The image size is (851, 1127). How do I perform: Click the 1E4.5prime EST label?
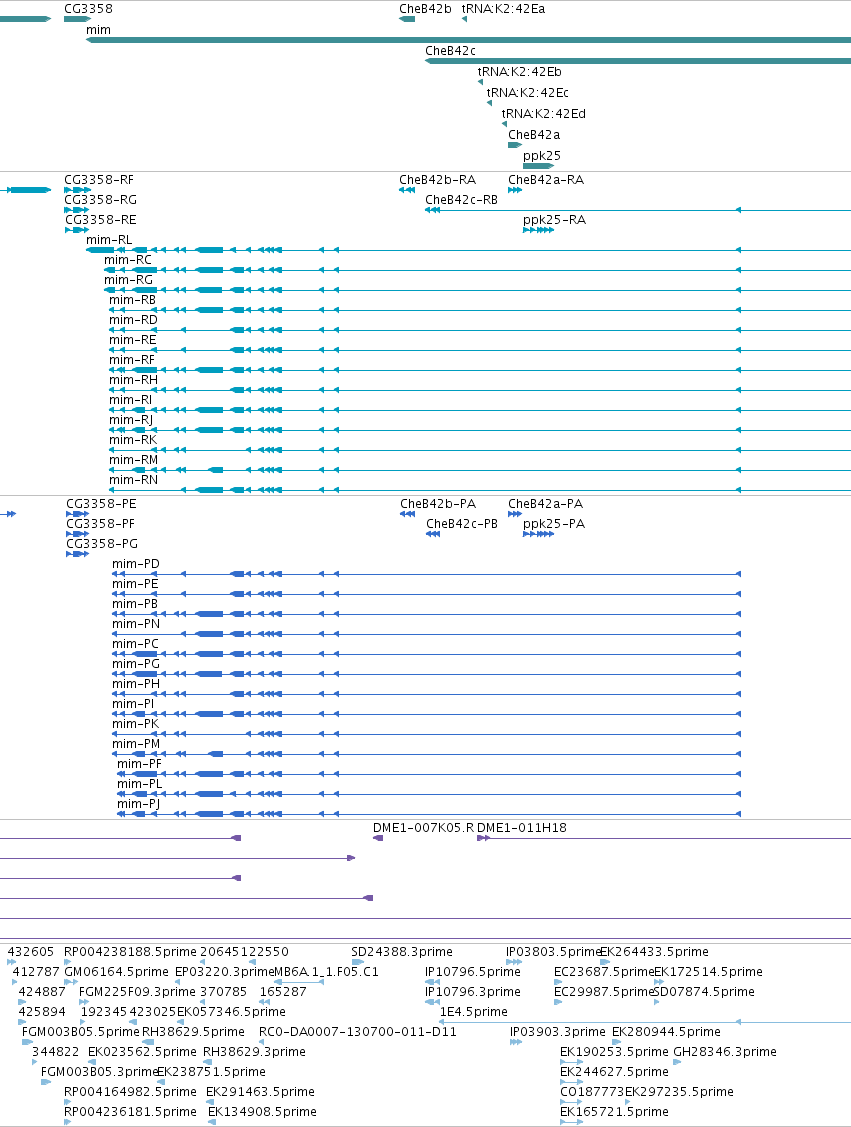474,1011
